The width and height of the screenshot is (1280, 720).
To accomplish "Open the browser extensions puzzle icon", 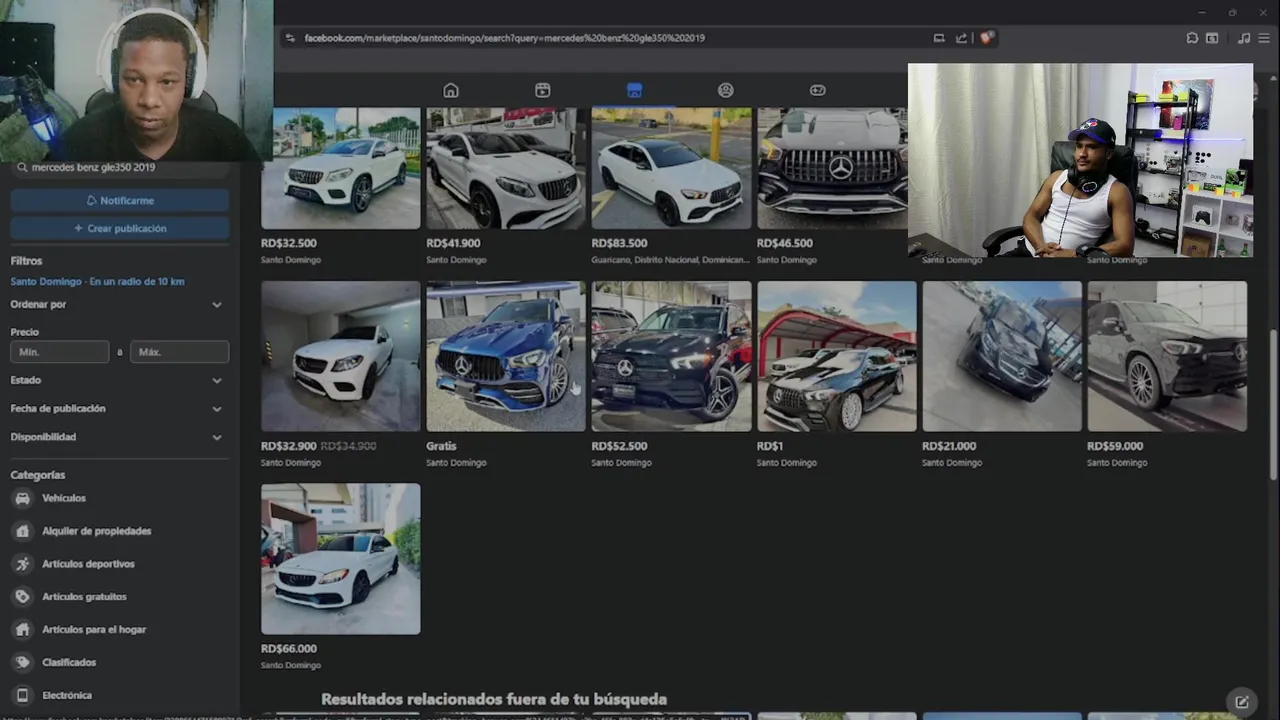I will pyautogui.click(x=1192, y=38).
